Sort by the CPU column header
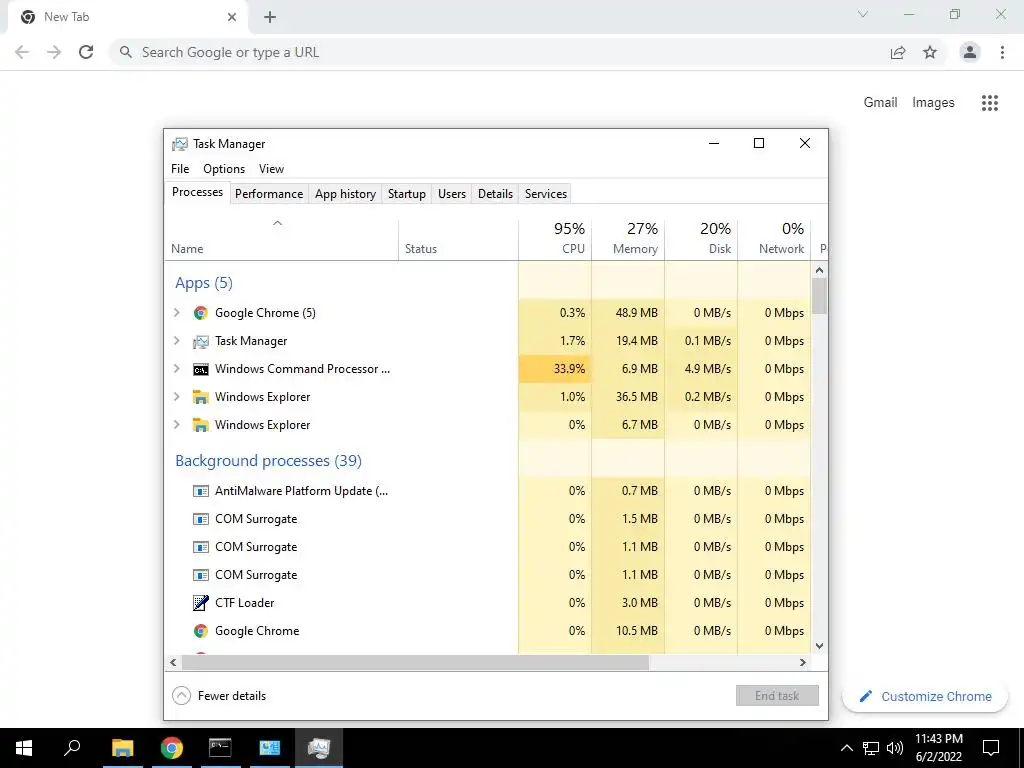Viewport: 1024px width, 768px height. coord(555,240)
